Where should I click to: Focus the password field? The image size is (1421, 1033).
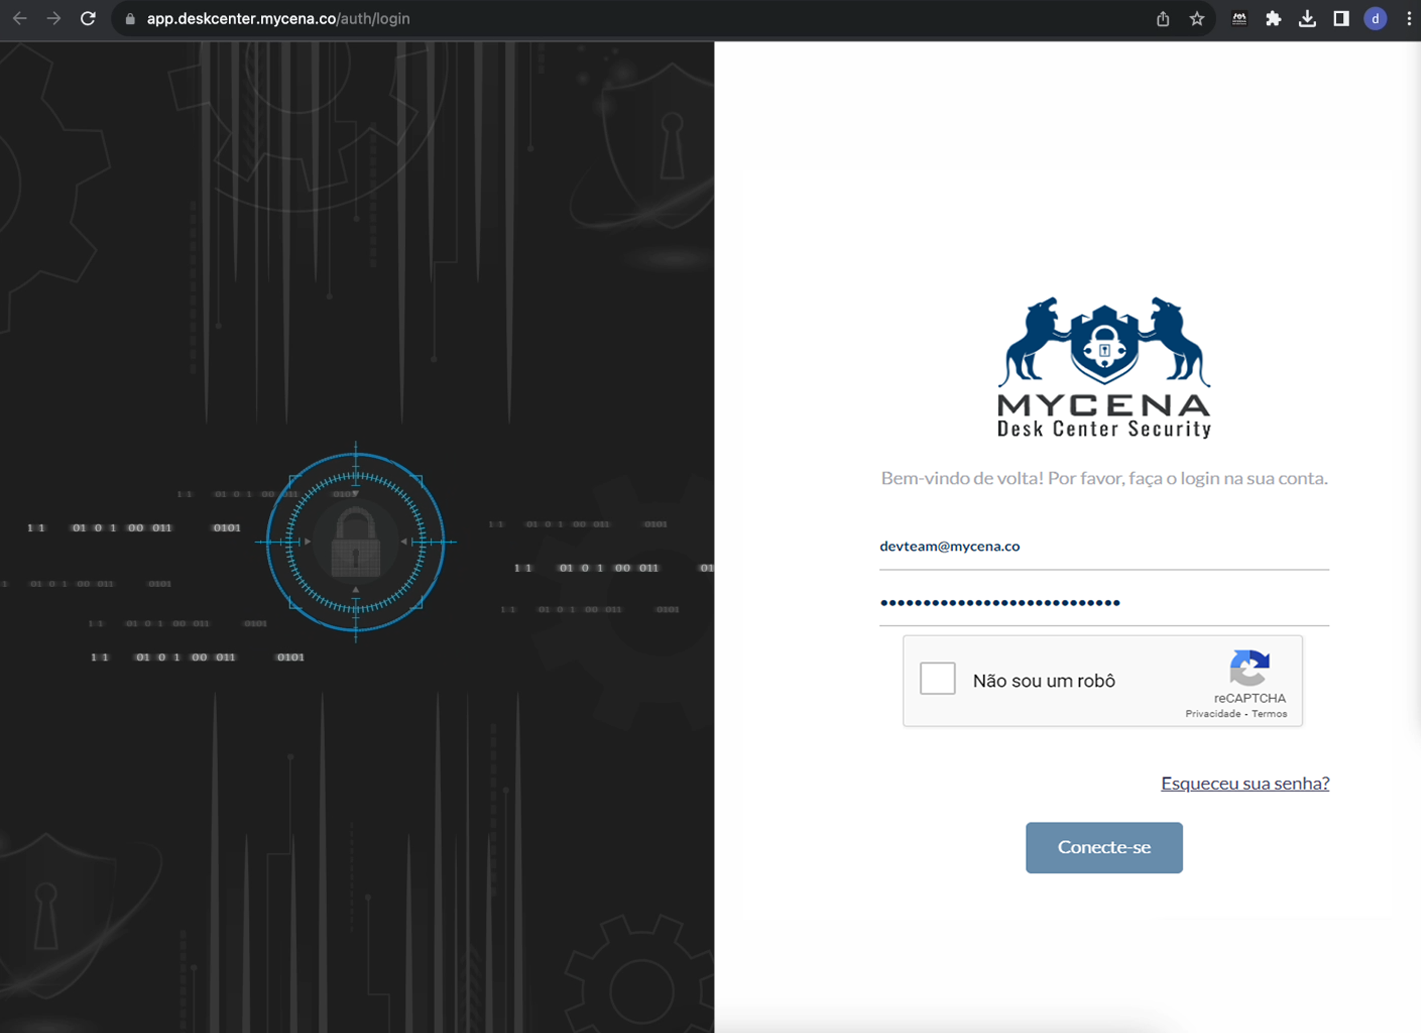click(1104, 603)
